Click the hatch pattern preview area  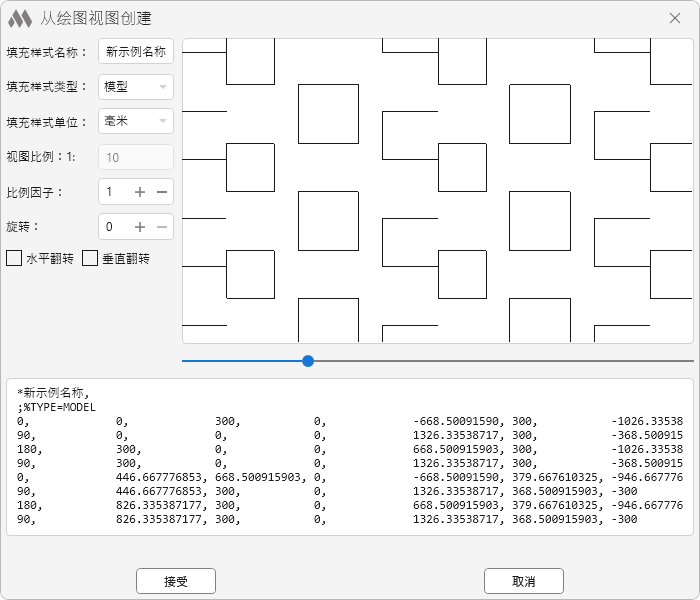[437, 190]
